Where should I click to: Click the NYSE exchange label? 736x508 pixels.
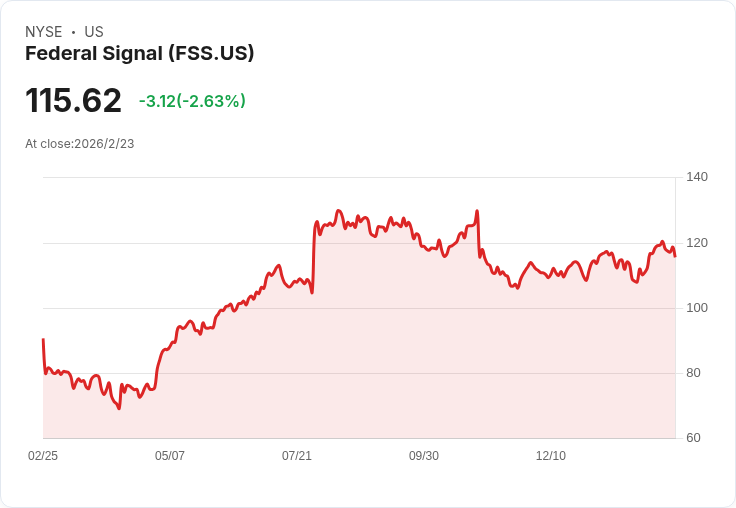[43, 32]
